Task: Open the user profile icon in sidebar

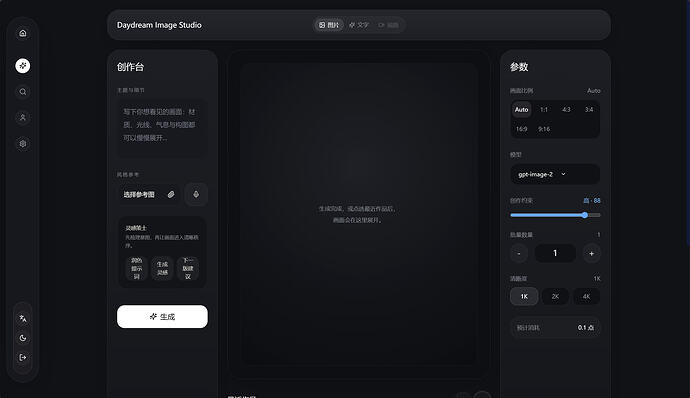Action: click(23, 118)
